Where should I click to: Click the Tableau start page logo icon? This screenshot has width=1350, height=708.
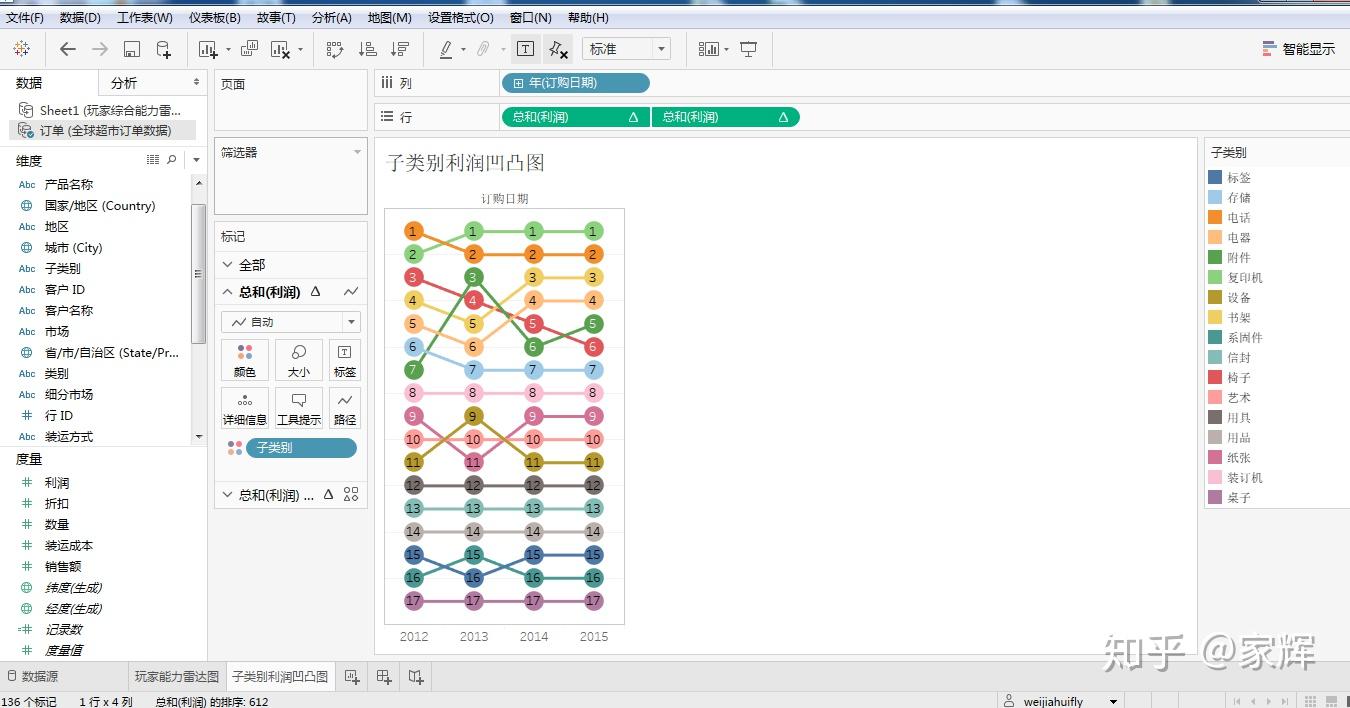tap(21, 48)
